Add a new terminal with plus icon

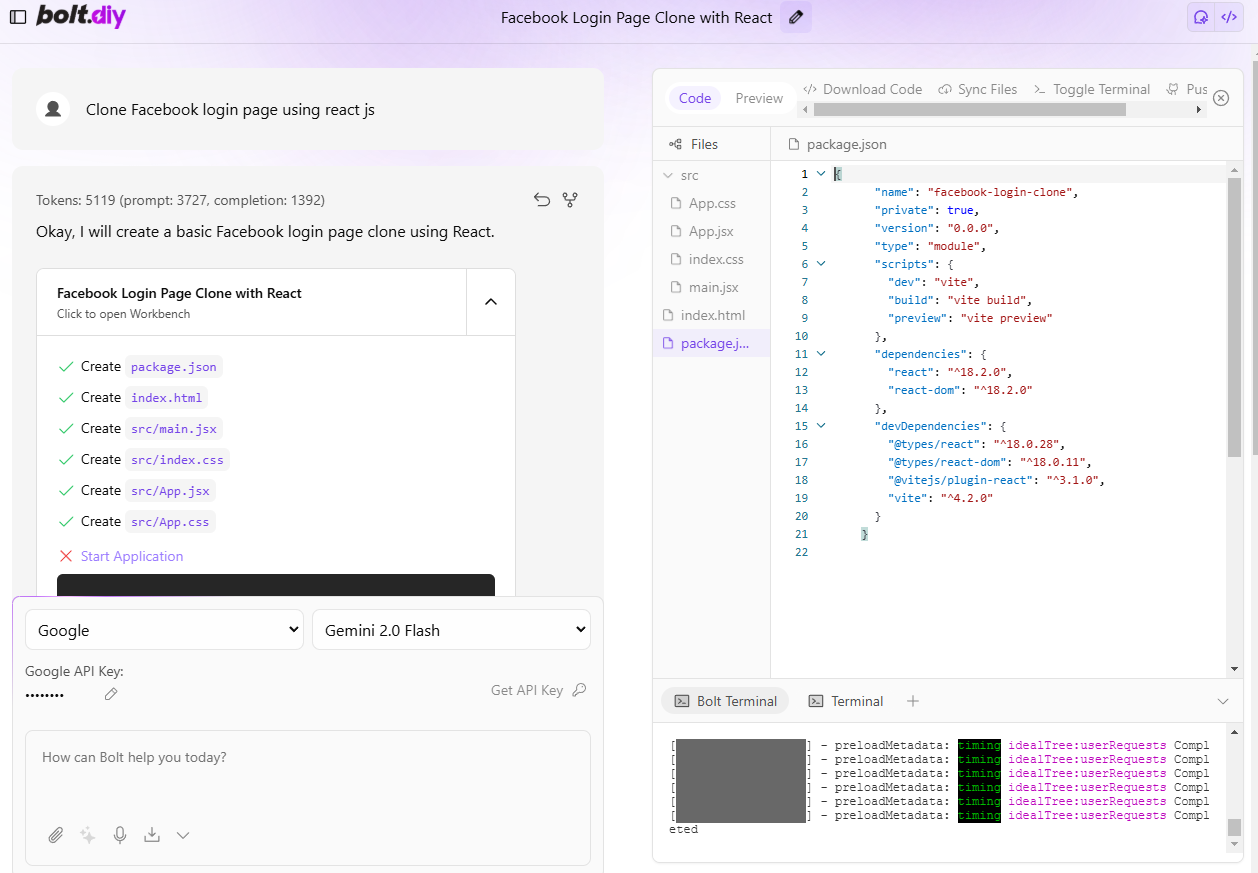(x=912, y=701)
